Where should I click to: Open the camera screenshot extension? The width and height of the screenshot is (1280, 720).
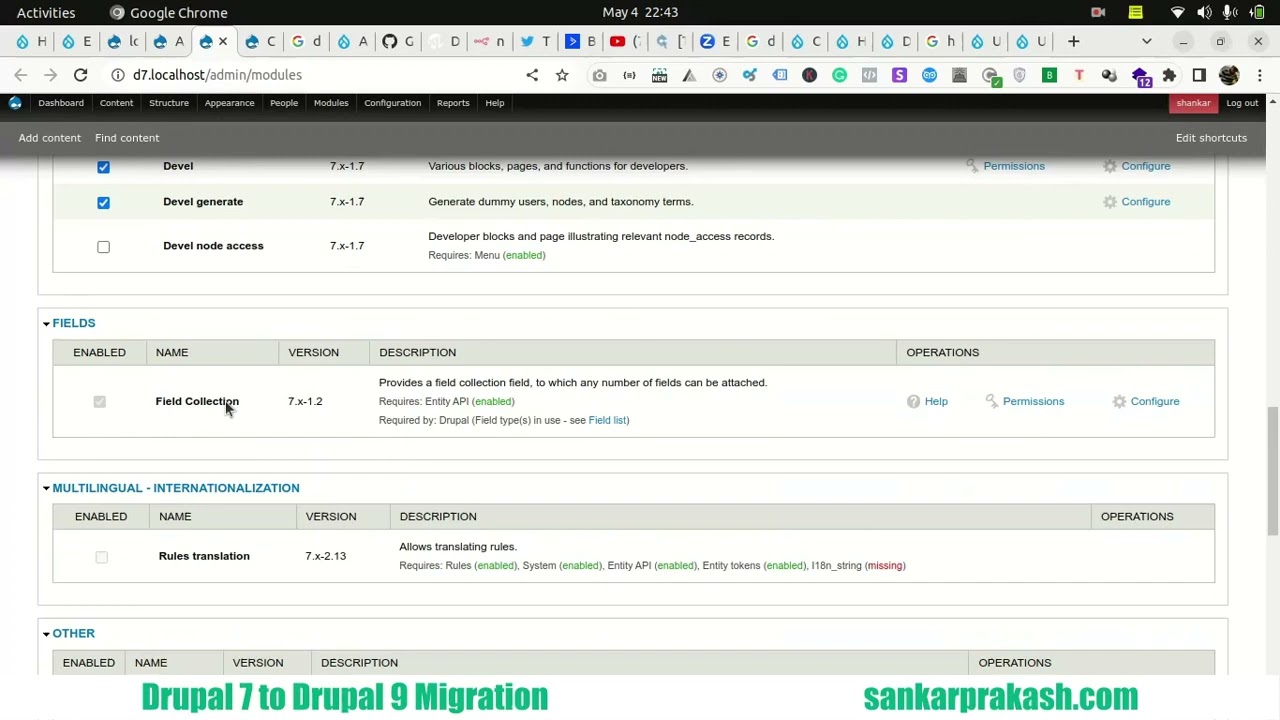599,75
